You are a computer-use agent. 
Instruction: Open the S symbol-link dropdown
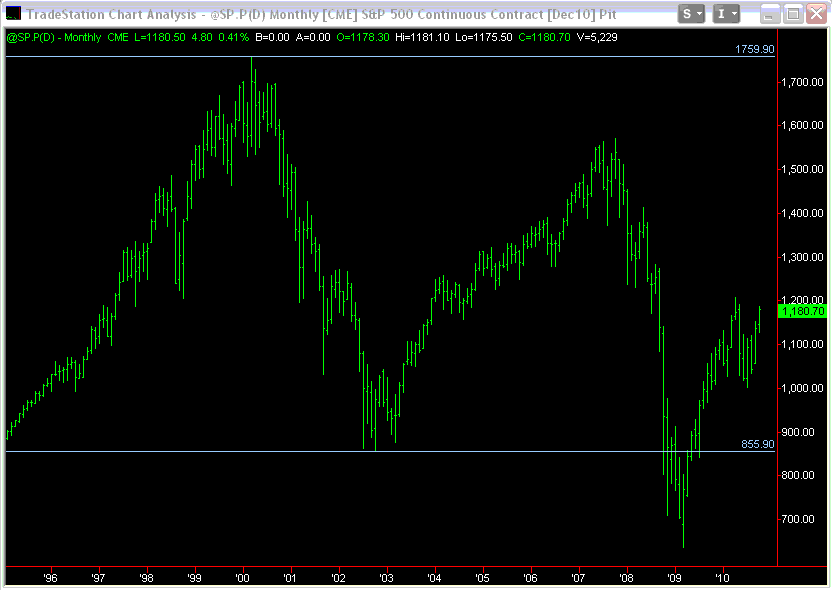[x=691, y=14]
